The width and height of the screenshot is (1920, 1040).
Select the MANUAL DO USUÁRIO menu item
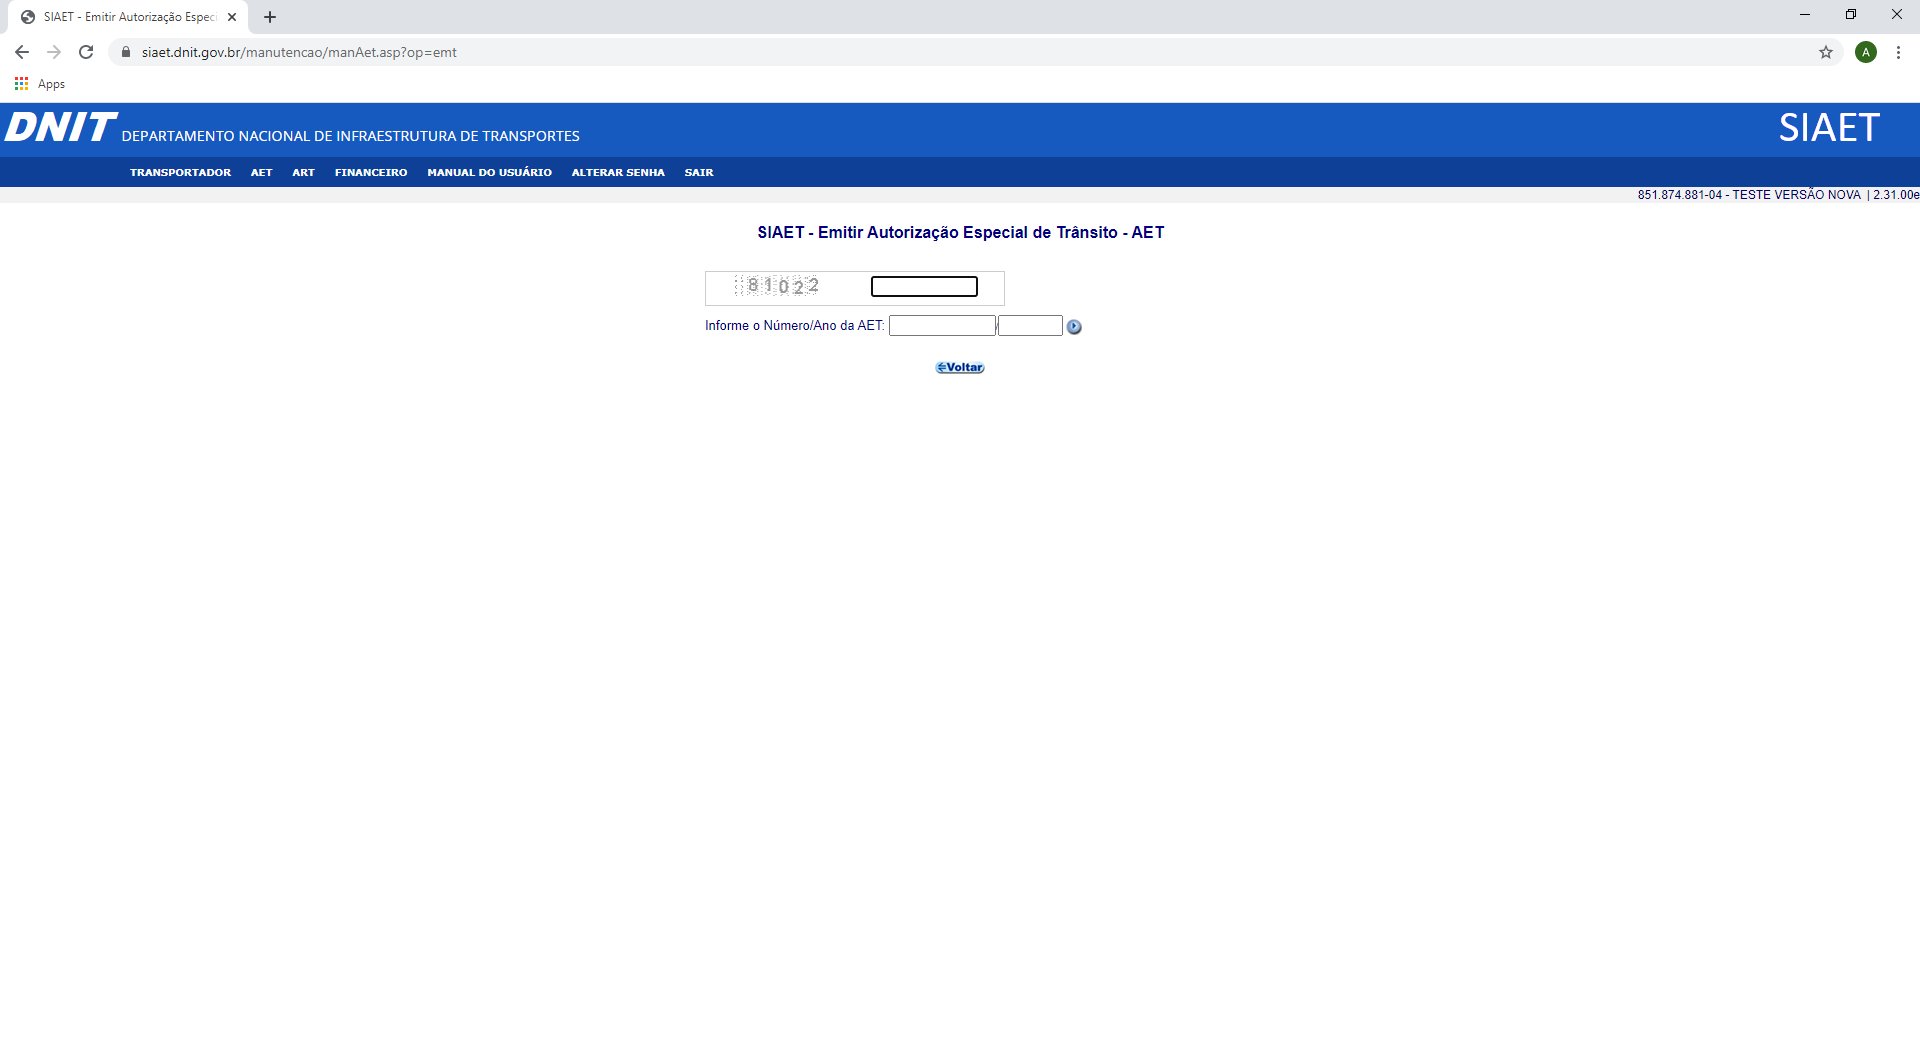(x=489, y=172)
